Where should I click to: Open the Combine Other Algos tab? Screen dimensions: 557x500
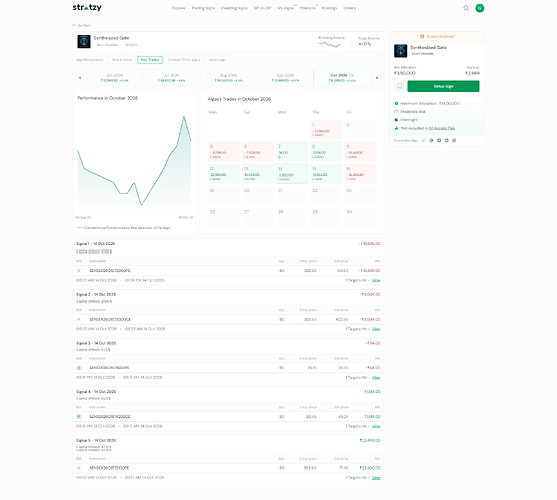pyautogui.click(x=184, y=60)
